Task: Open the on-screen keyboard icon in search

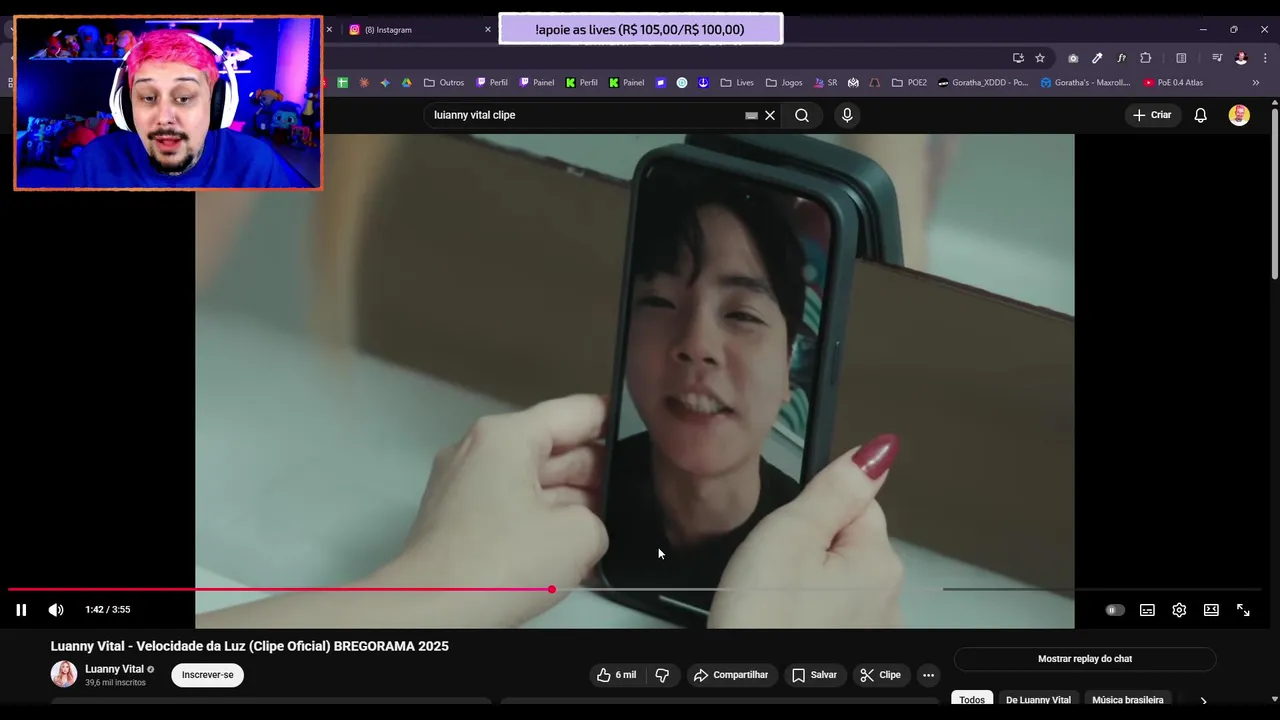Action: (x=751, y=115)
